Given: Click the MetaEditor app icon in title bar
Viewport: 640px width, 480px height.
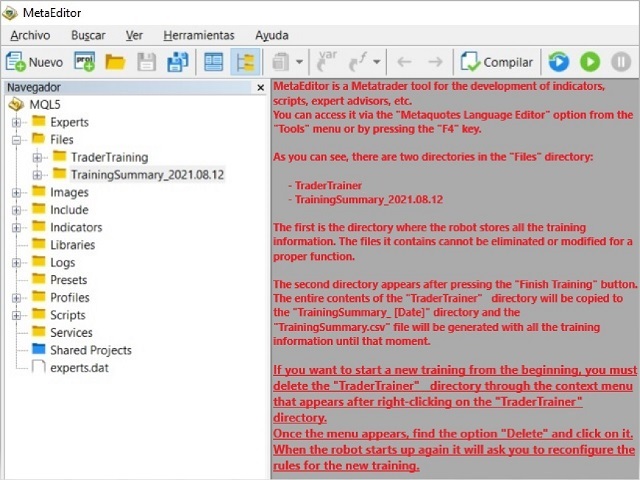Looking at the screenshot, I should point(10,13).
